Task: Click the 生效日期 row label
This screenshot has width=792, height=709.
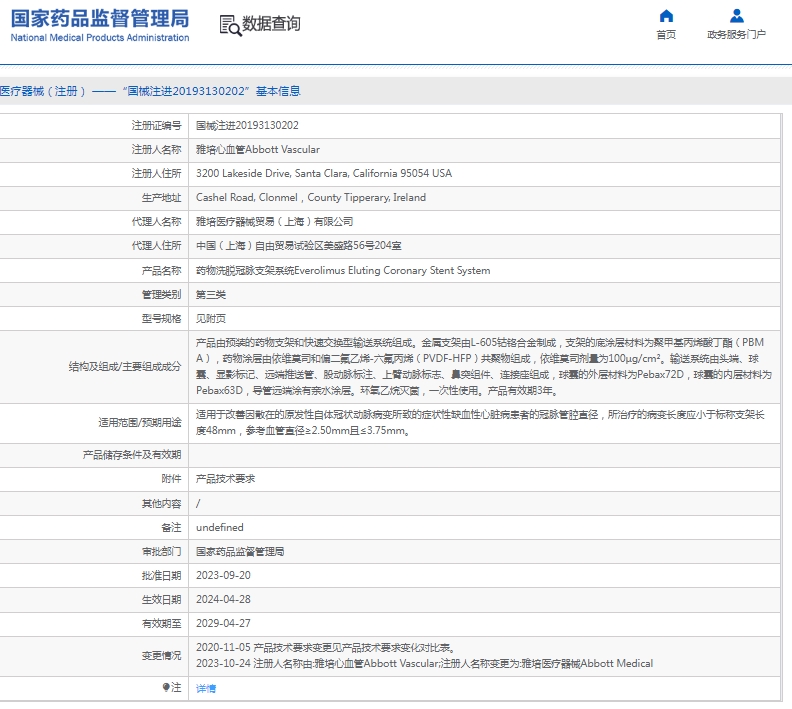Action: [x=161, y=599]
